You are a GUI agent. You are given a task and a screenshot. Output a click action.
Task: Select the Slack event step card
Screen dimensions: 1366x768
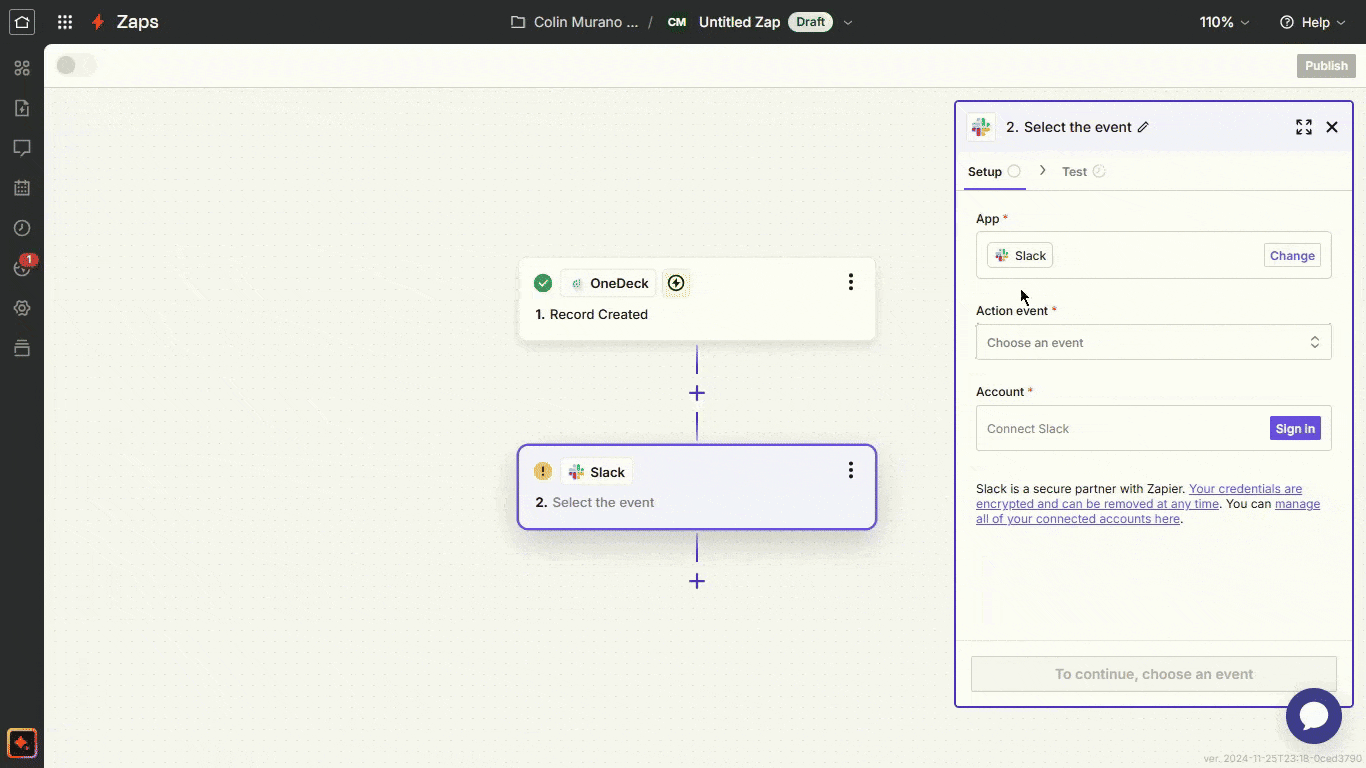[x=697, y=487]
